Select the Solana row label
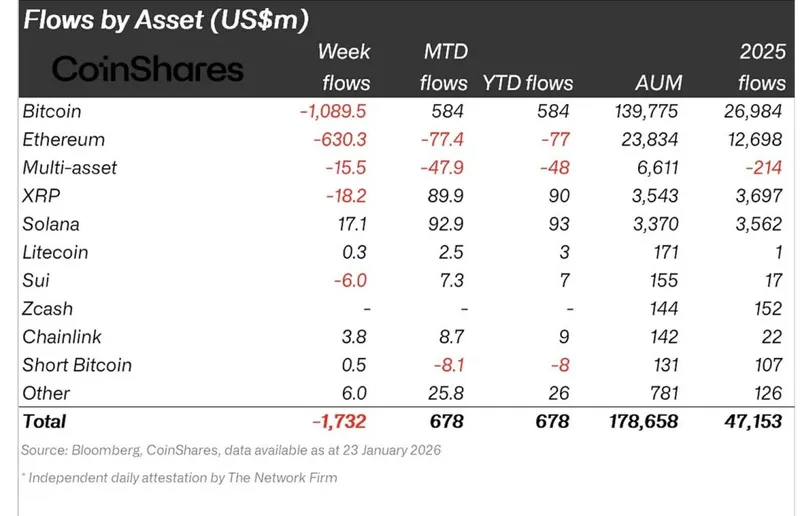The image size is (800, 516). tap(51, 224)
